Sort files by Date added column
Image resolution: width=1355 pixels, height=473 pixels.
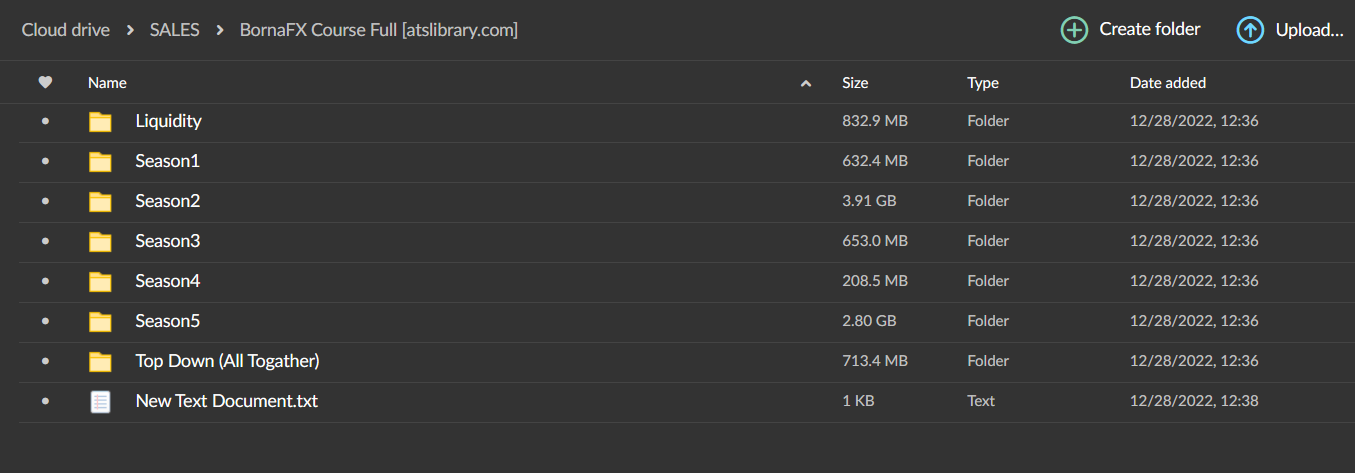pyautogui.click(x=1168, y=83)
